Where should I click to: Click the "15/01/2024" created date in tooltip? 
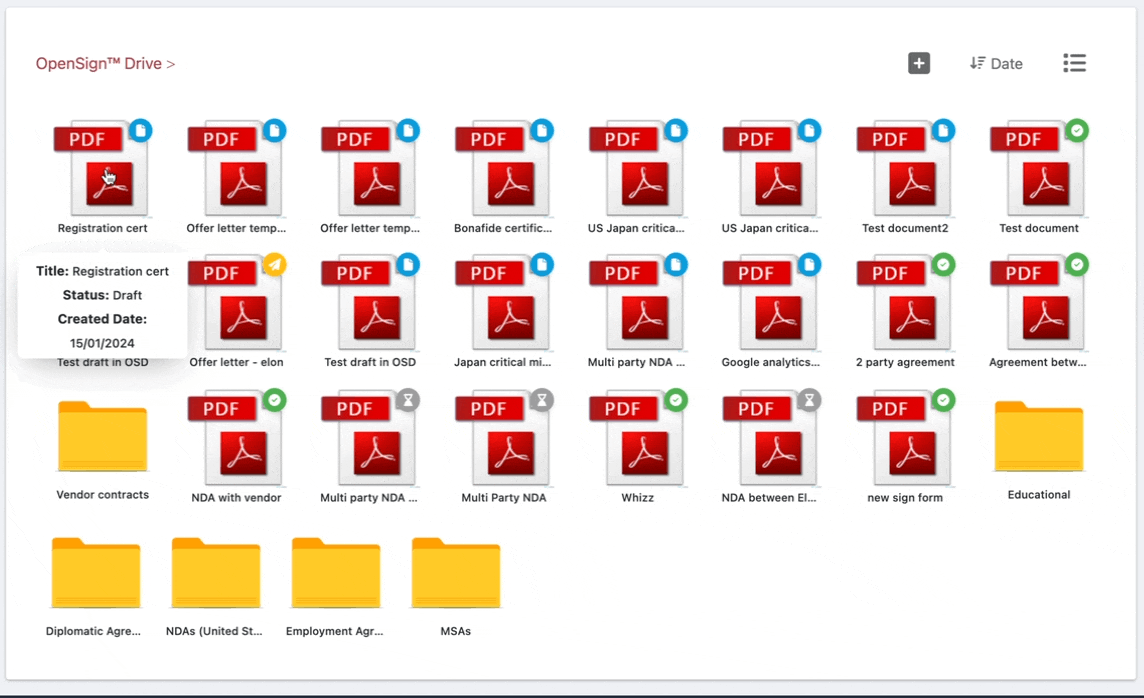pos(102,343)
